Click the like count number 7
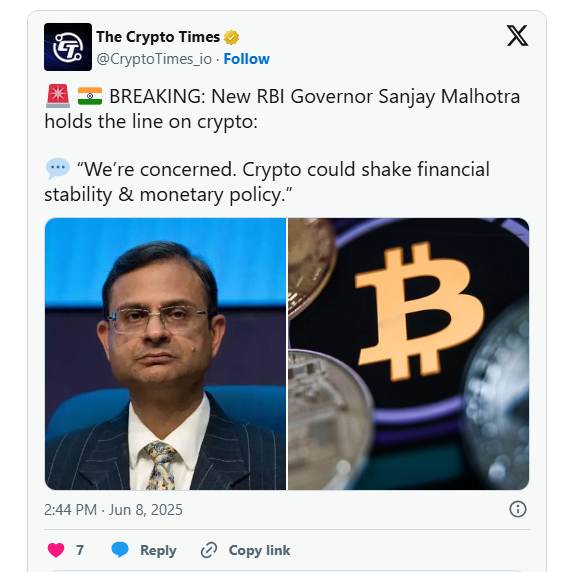581x572 pixels. 80,550
